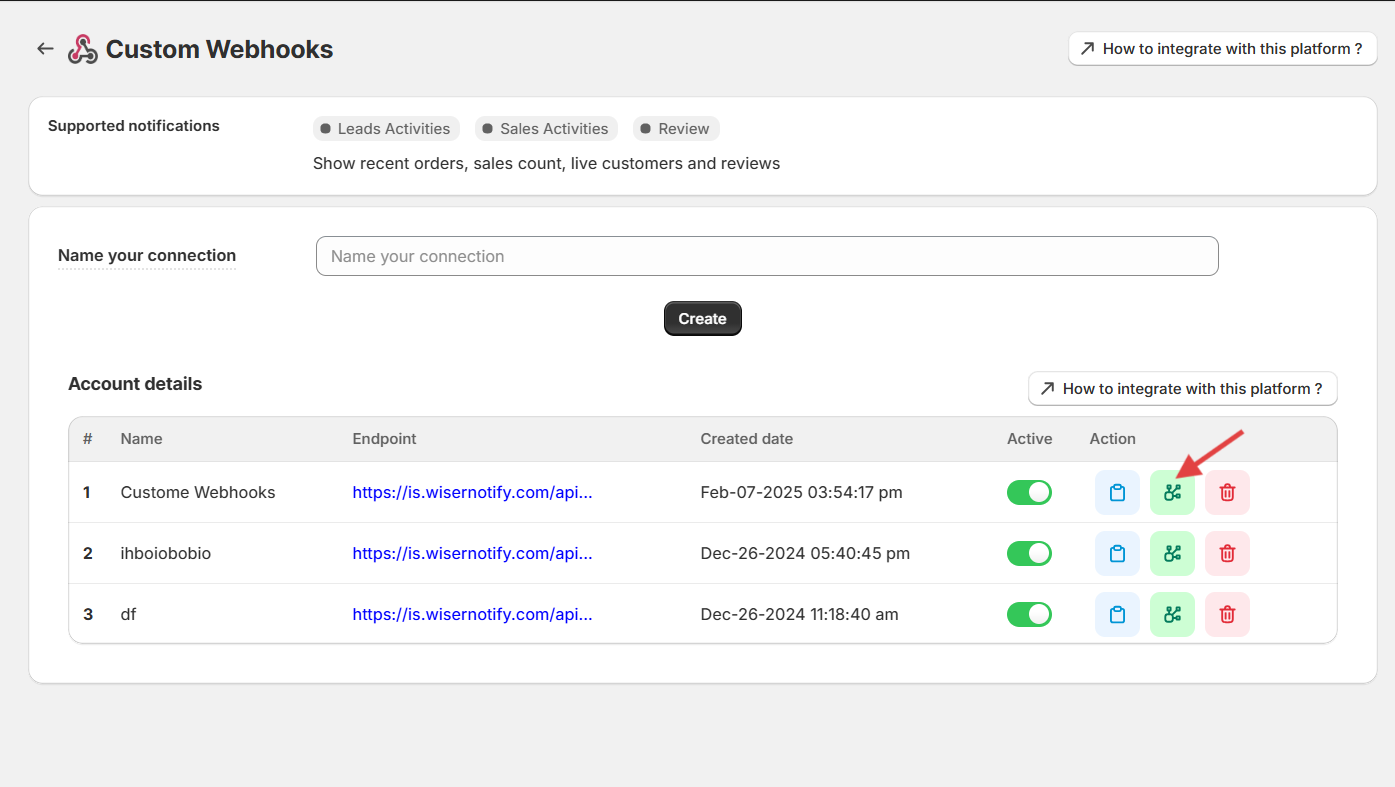Open endpoint link for ihboiobobio

pyautogui.click(x=472, y=553)
